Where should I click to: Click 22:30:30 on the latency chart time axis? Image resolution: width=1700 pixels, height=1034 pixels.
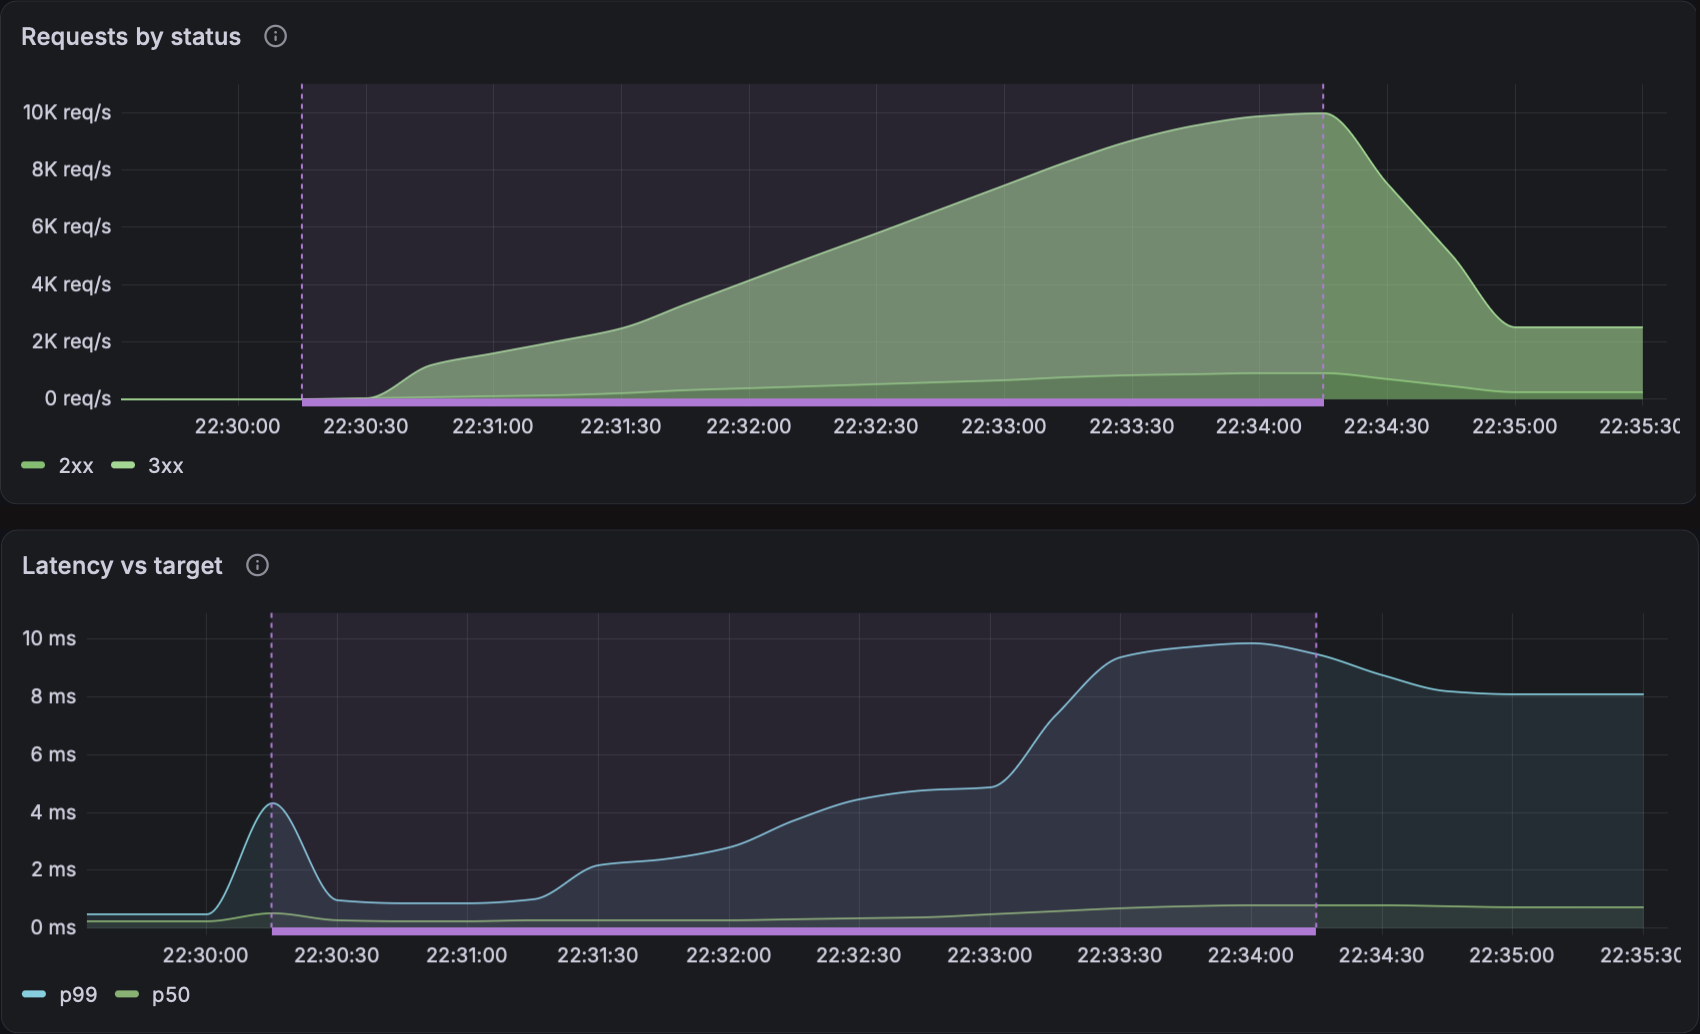tap(337, 956)
